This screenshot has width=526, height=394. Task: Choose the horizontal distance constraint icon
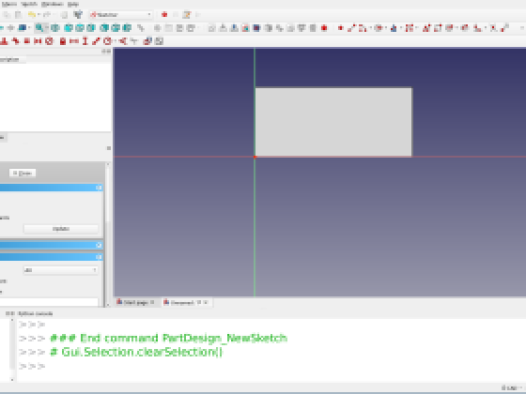(74, 41)
